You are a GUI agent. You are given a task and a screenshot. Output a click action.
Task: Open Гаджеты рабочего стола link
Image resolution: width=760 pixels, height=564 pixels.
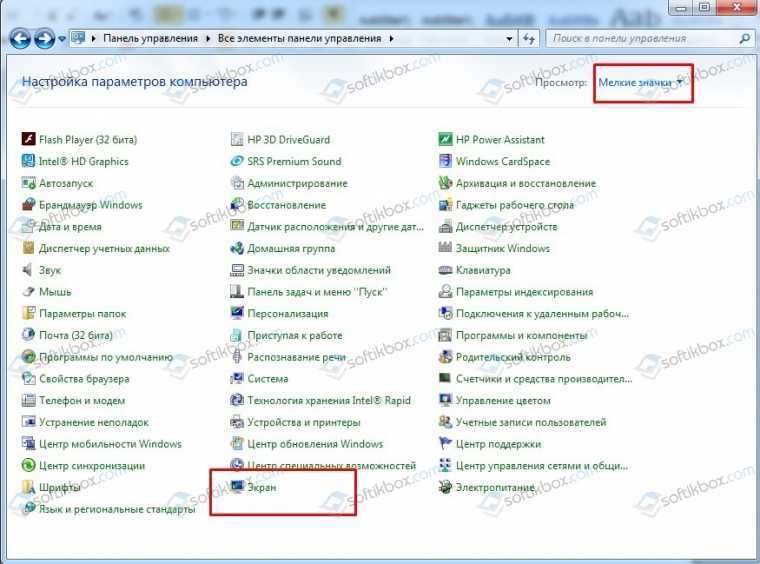pyautogui.click(x=515, y=204)
